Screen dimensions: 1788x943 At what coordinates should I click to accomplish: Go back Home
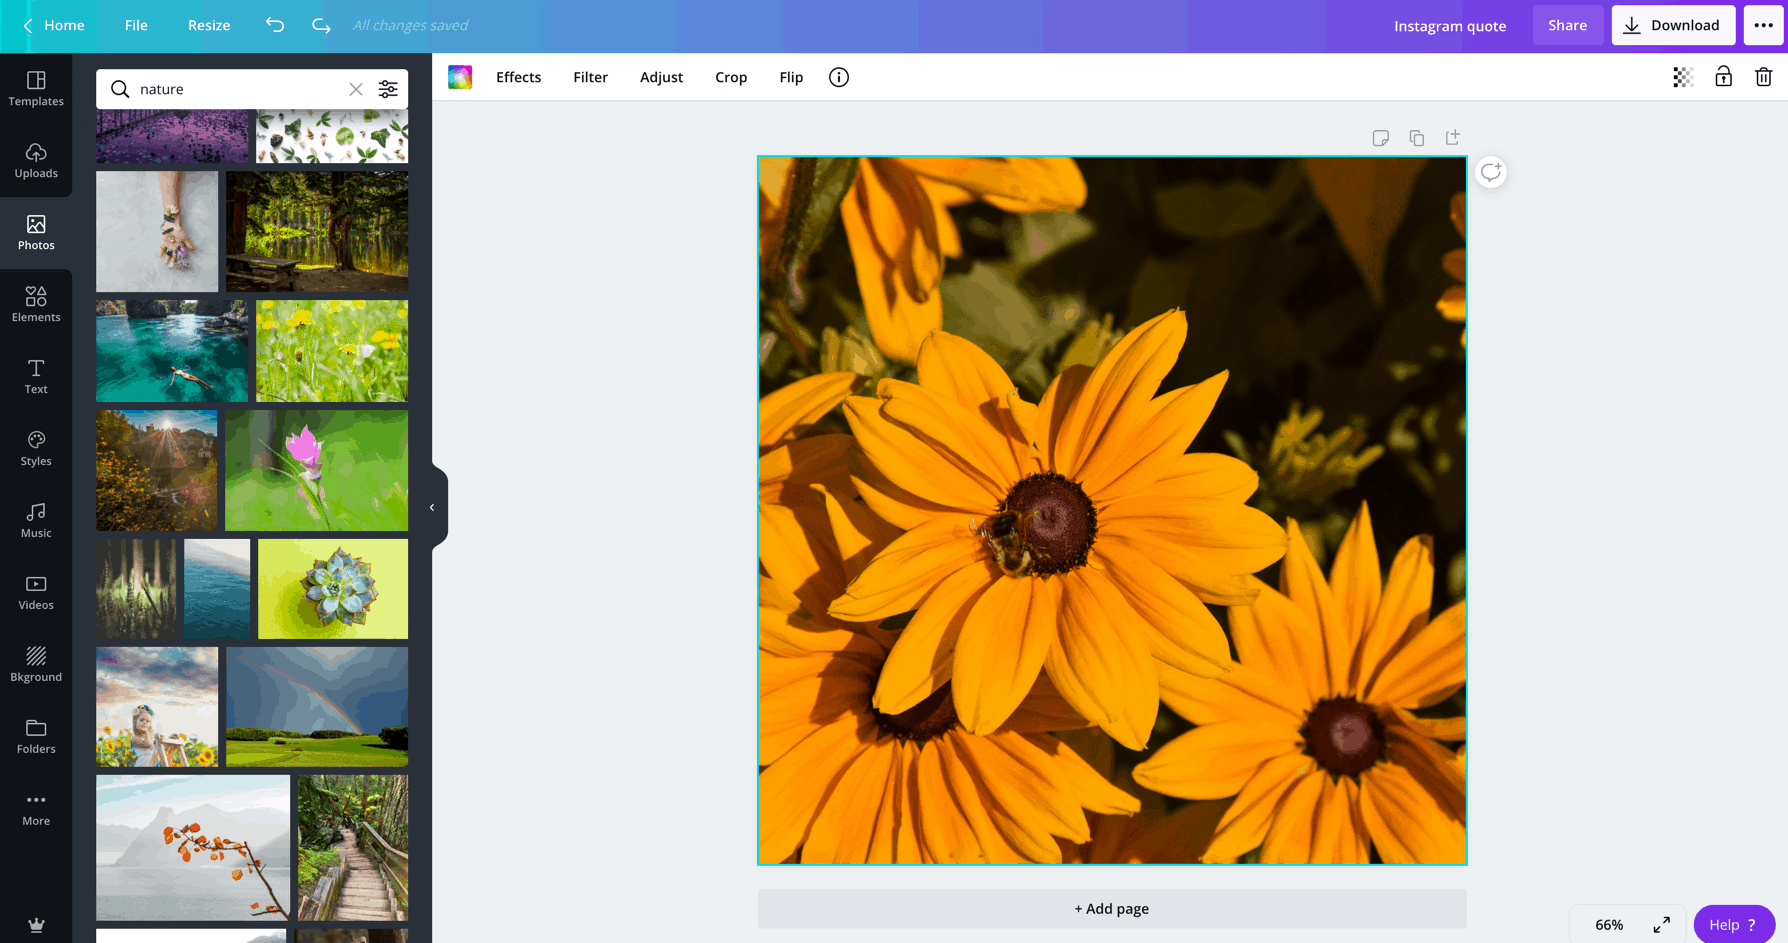tap(54, 25)
